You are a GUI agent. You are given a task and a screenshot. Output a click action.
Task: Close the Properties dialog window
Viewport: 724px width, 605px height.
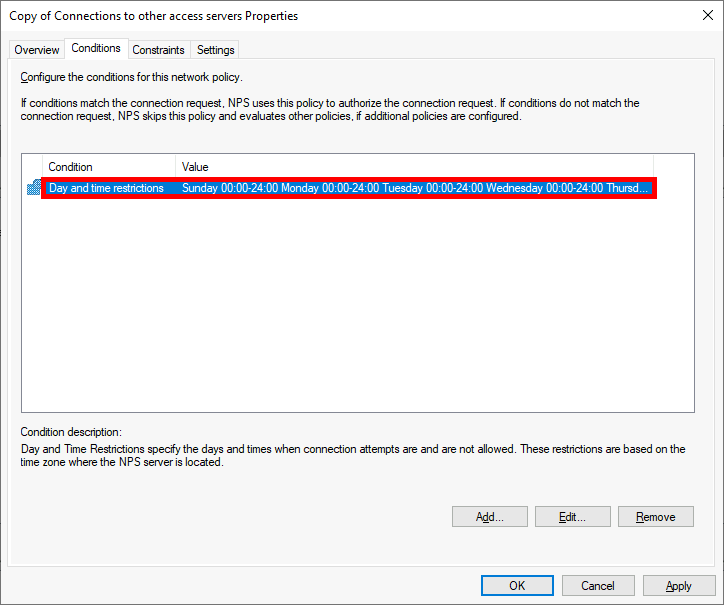tap(708, 15)
